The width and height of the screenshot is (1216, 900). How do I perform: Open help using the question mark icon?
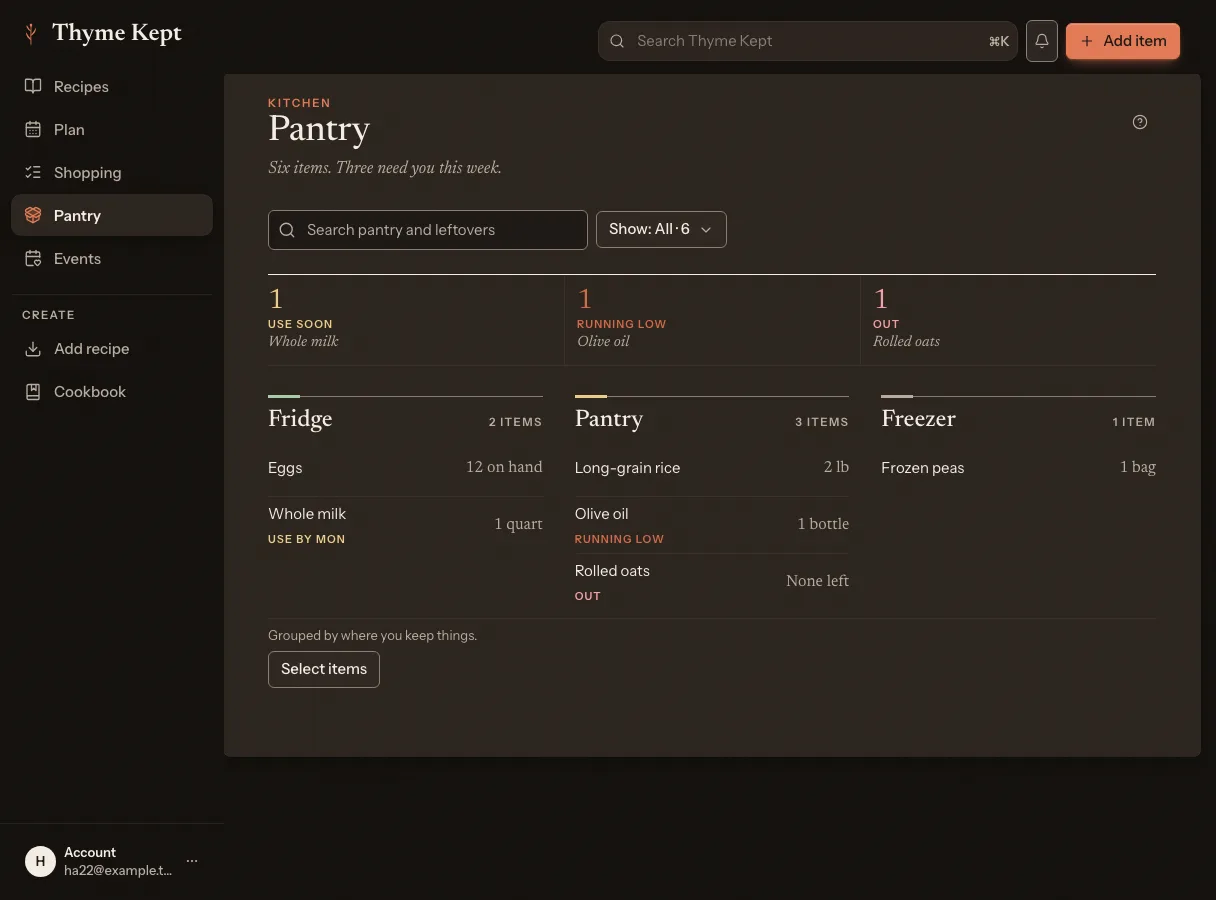pyautogui.click(x=1140, y=122)
